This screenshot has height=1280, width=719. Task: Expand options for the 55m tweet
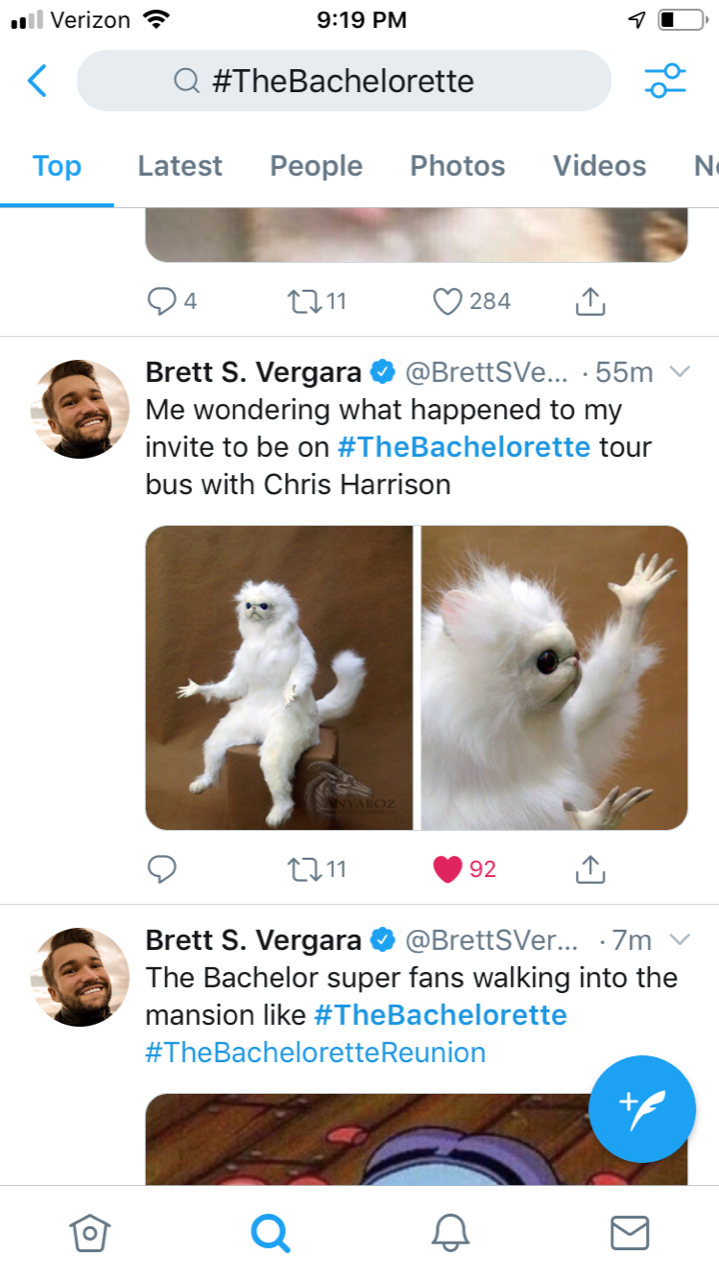pyautogui.click(x=680, y=373)
